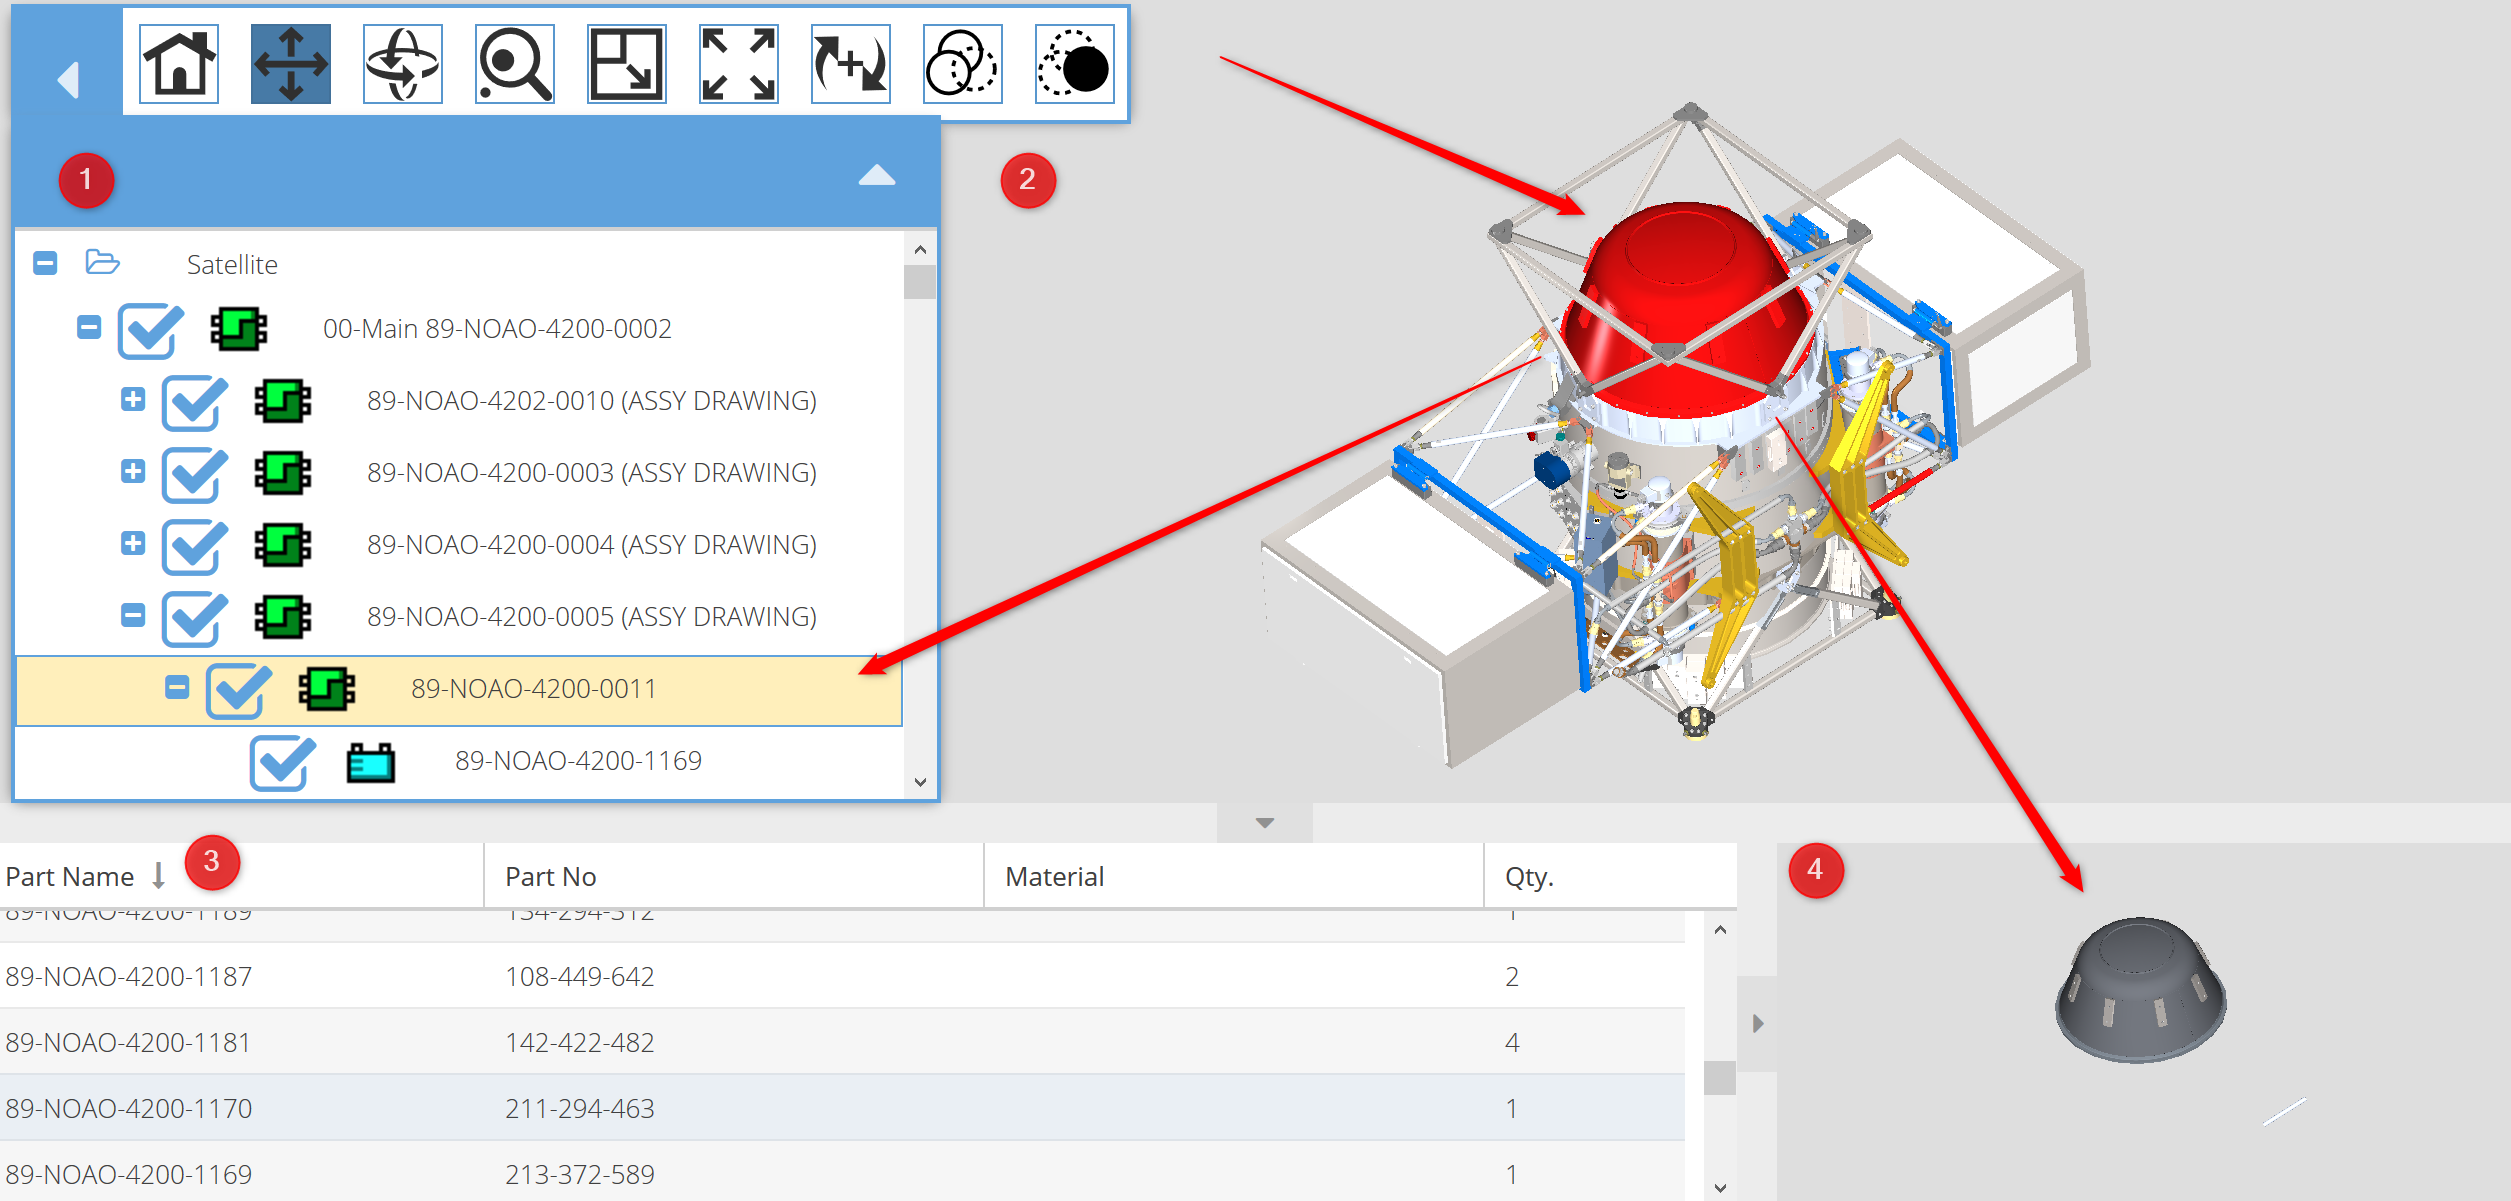
Task: Click the fit-to-screen arrows icon
Action: click(x=739, y=65)
